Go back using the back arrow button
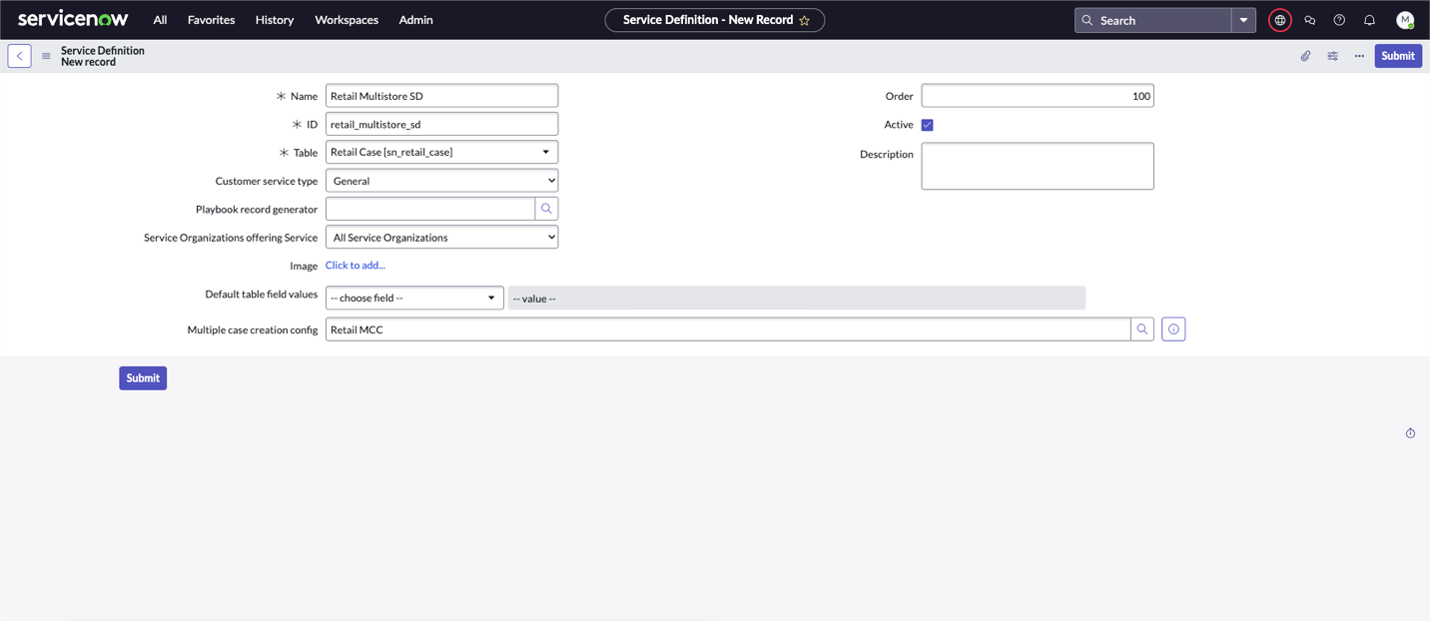This screenshot has width=1430, height=626. (19, 56)
